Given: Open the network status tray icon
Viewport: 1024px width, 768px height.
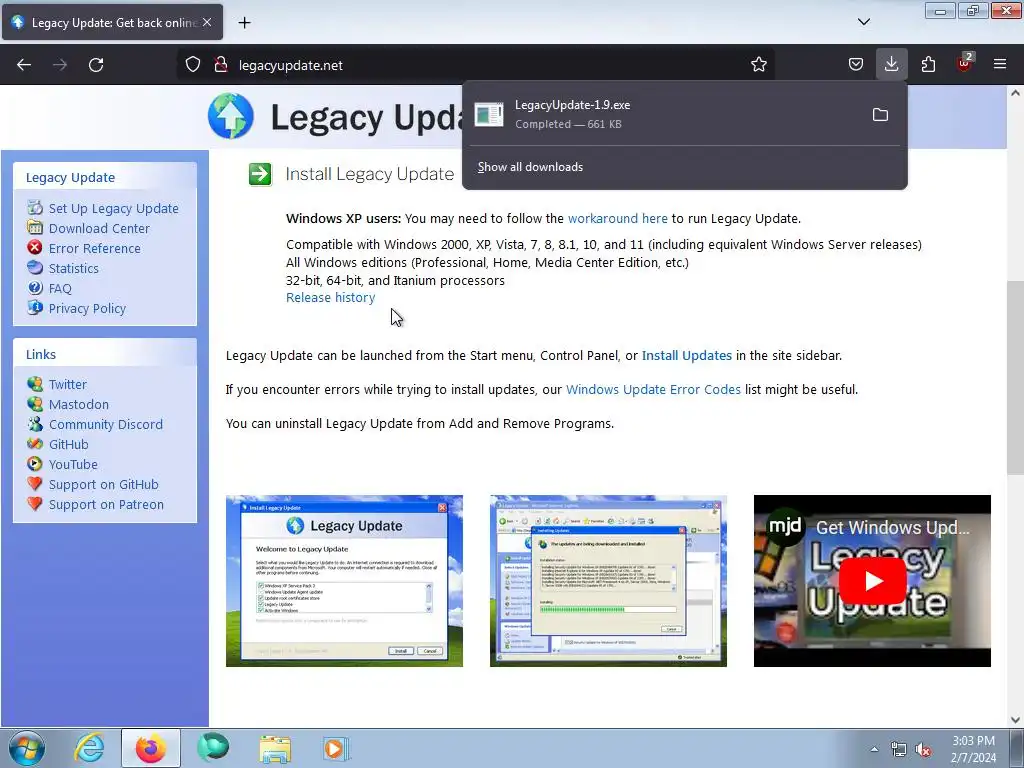Looking at the screenshot, I should [x=899, y=750].
